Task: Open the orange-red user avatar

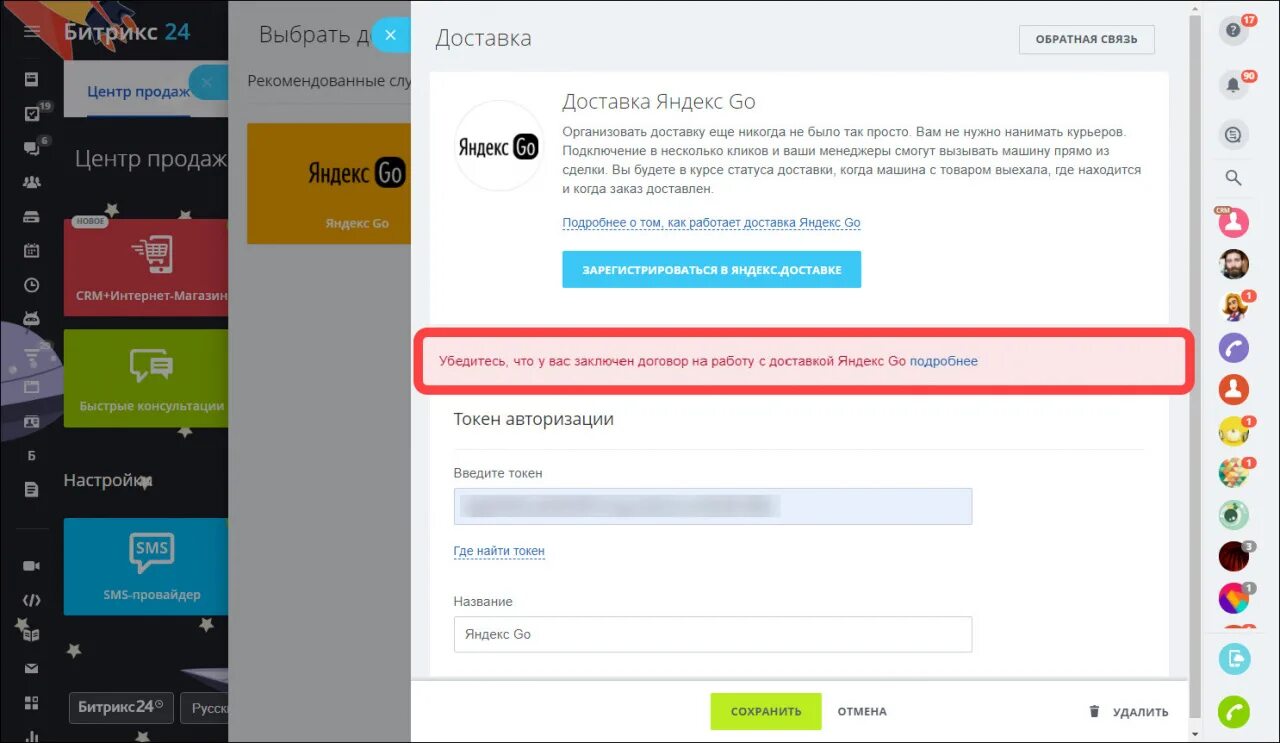Action: click(1233, 388)
